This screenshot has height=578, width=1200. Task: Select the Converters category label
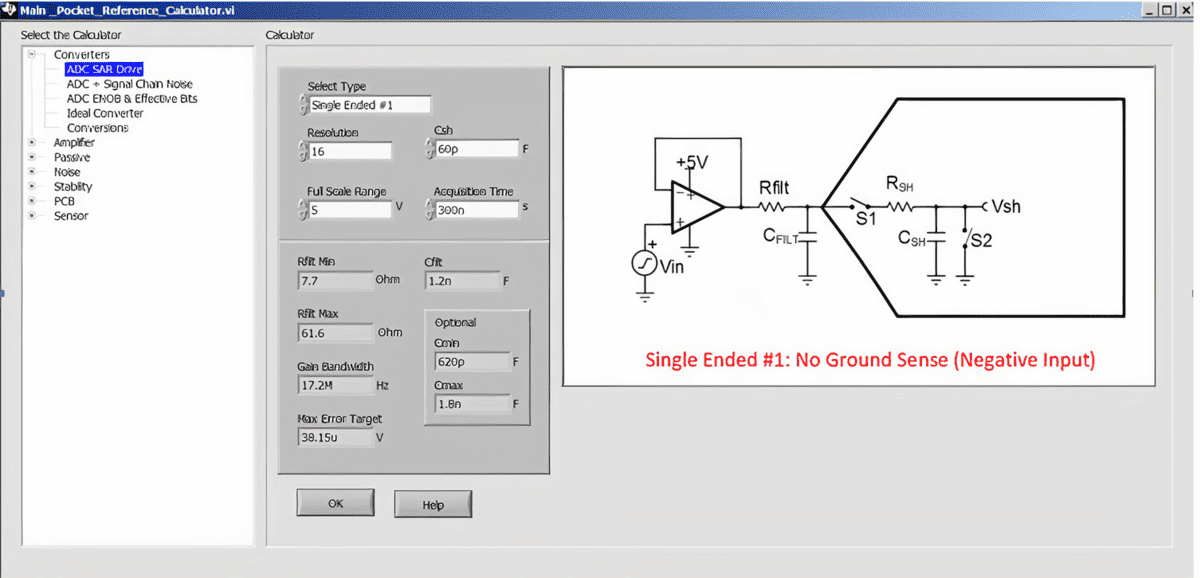82,54
